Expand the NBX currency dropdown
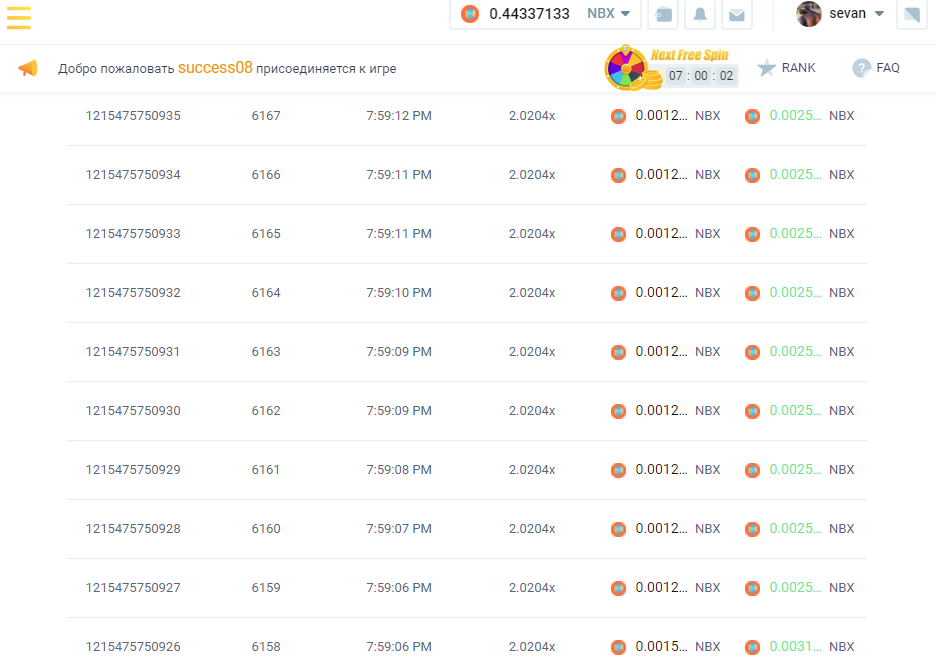The height and width of the screenshot is (669, 936). point(609,14)
